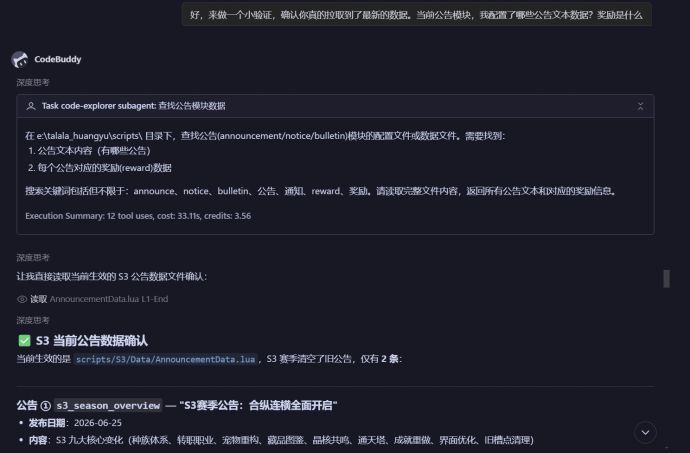
Task: Click the CodeBuddy avatar icon
Action: [19, 59]
